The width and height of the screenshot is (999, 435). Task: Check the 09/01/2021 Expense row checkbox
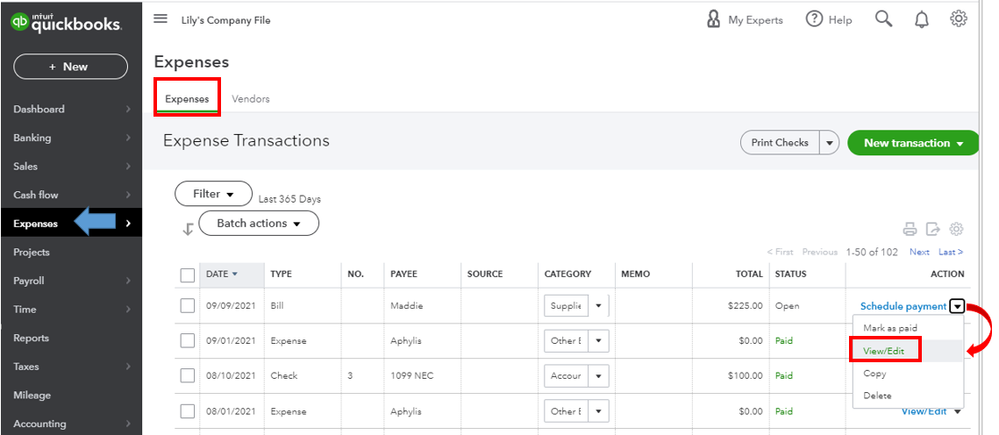187,341
